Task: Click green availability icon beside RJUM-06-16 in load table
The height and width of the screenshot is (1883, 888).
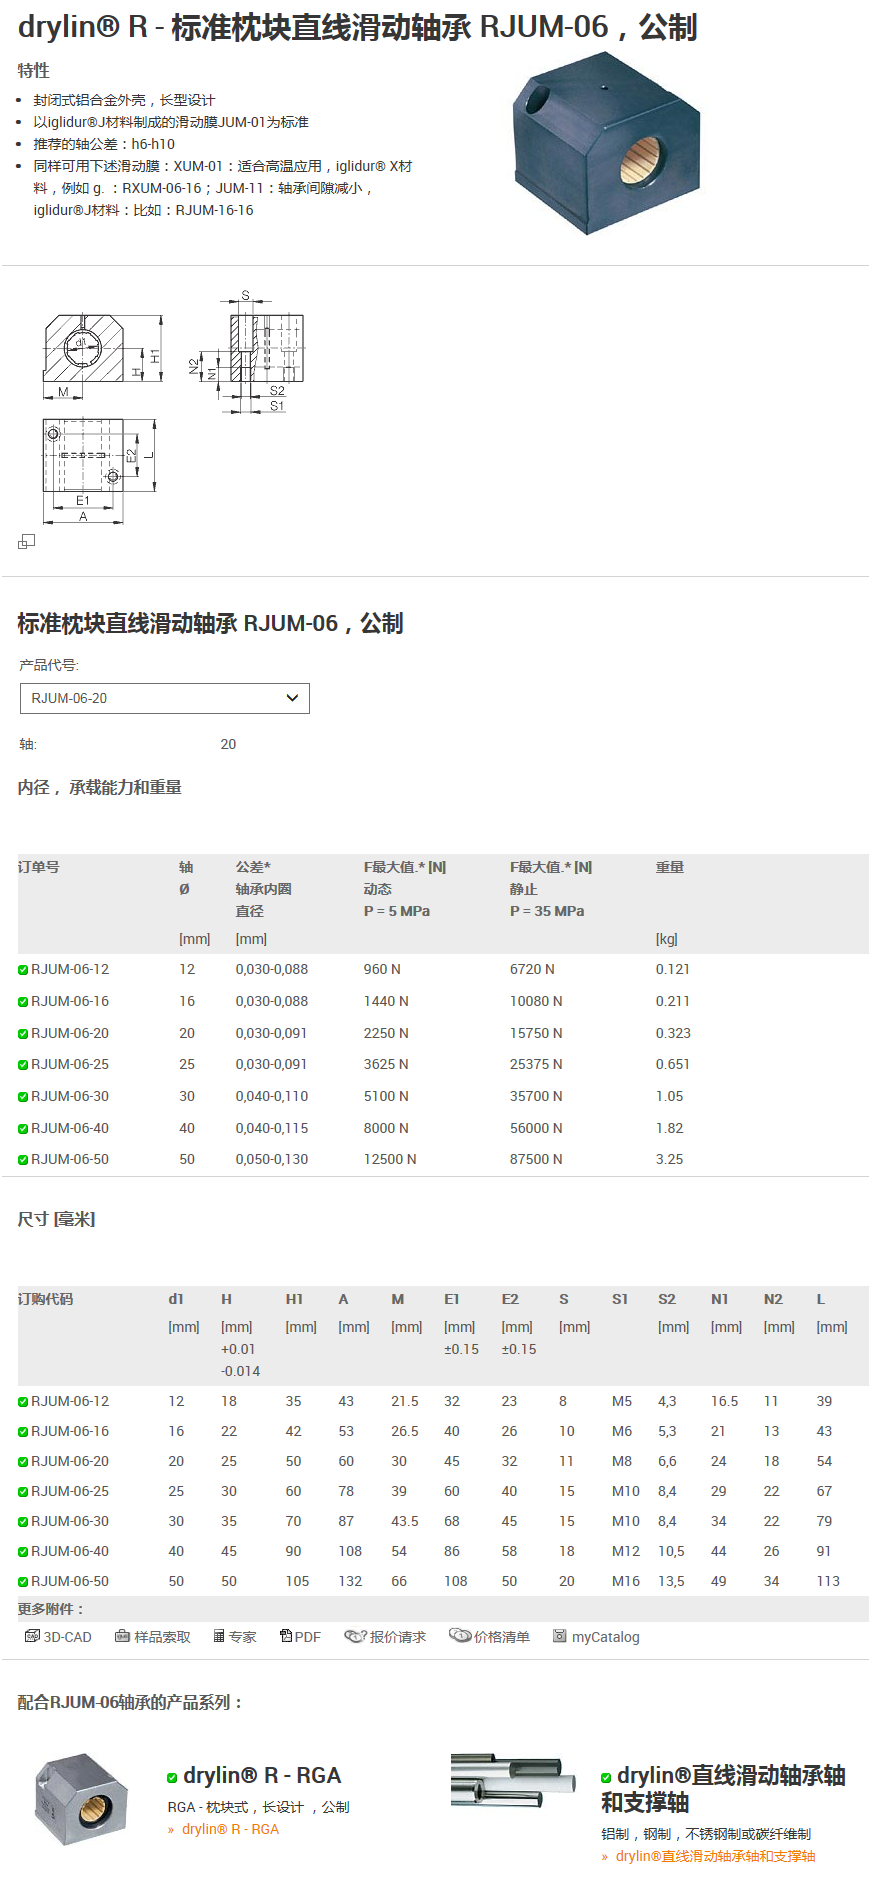Action: click(x=23, y=1002)
